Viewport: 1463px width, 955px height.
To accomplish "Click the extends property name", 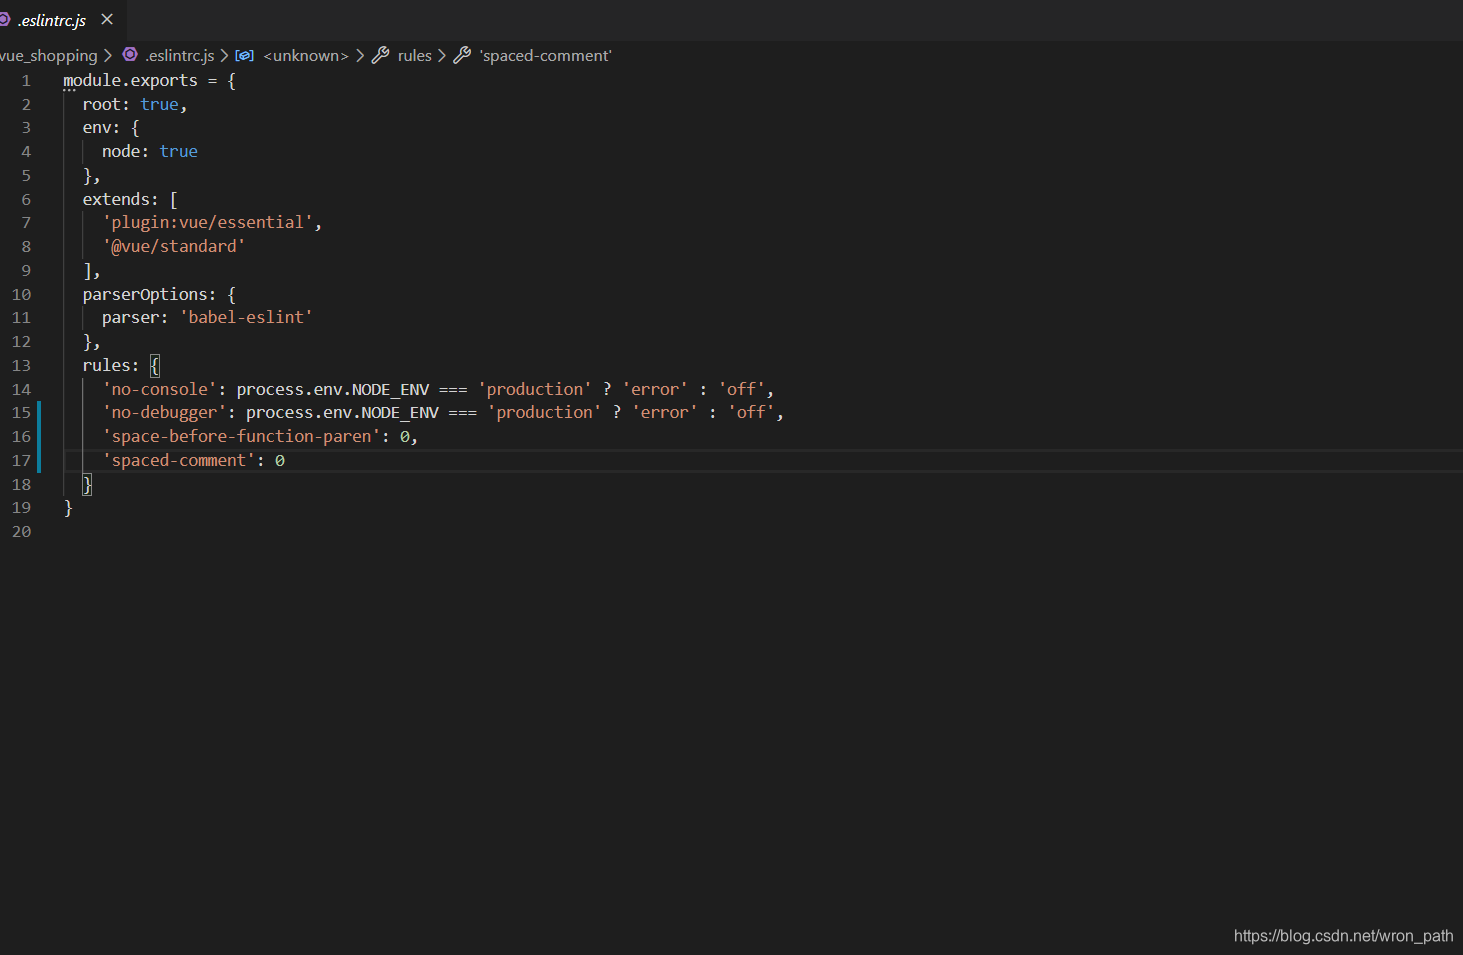I will [x=115, y=199].
